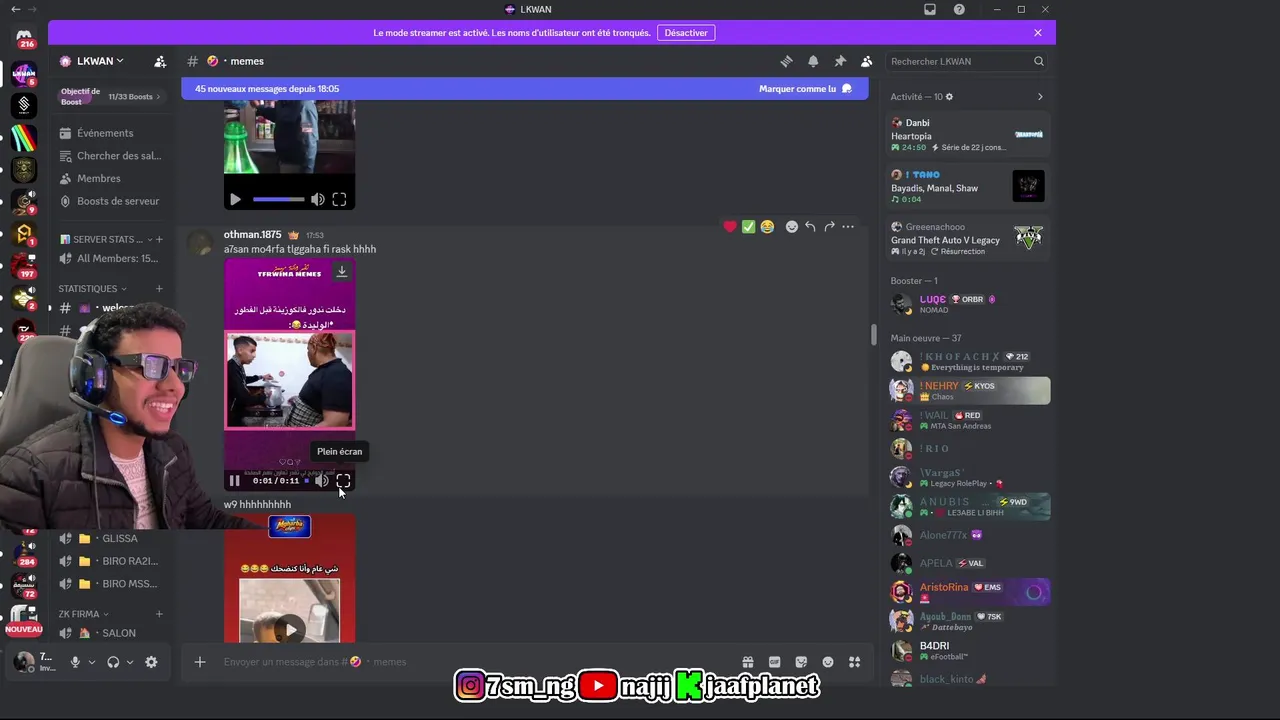Click Désactiver to turn off streamer mode

pyautogui.click(x=686, y=33)
